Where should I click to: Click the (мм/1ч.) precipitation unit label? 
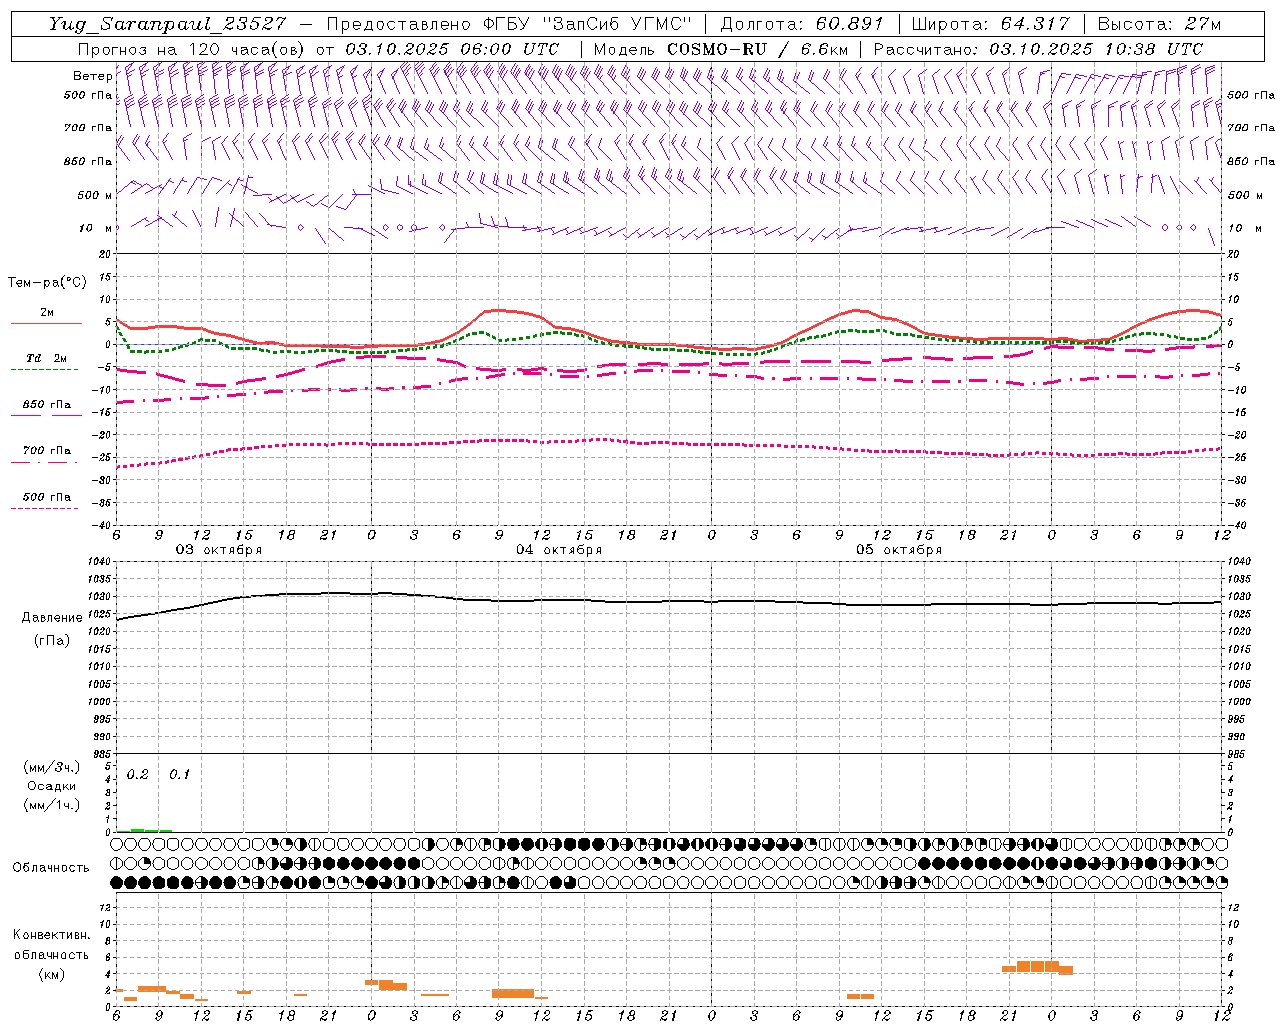point(52,805)
